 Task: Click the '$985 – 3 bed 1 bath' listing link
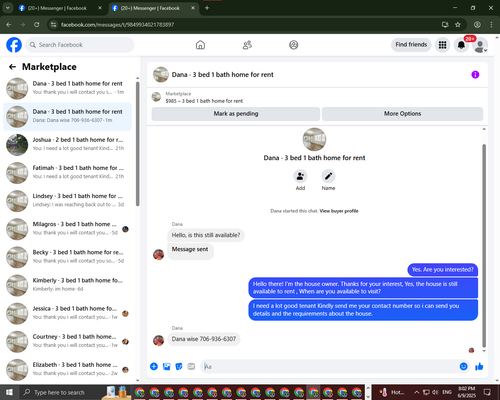pyautogui.click(x=204, y=101)
